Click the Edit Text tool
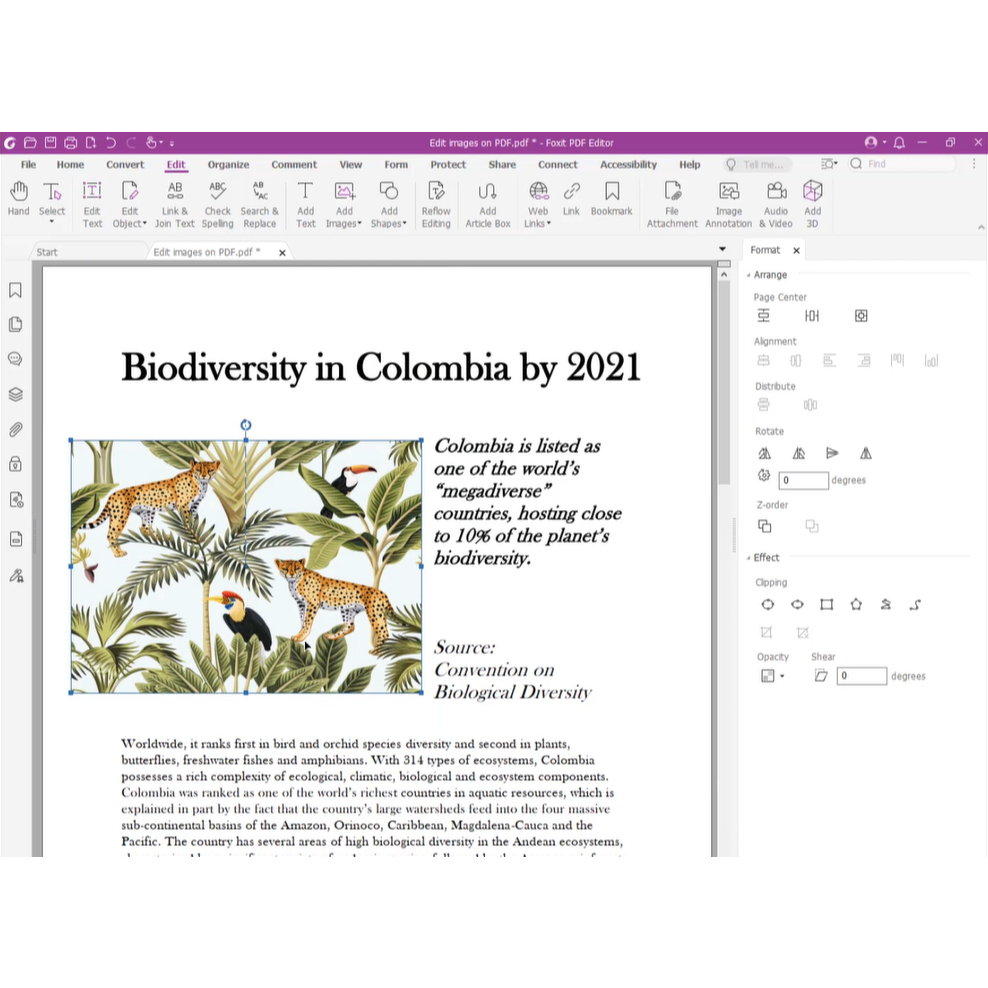Image resolution: width=988 pixels, height=988 pixels. click(x=92, y=204)
